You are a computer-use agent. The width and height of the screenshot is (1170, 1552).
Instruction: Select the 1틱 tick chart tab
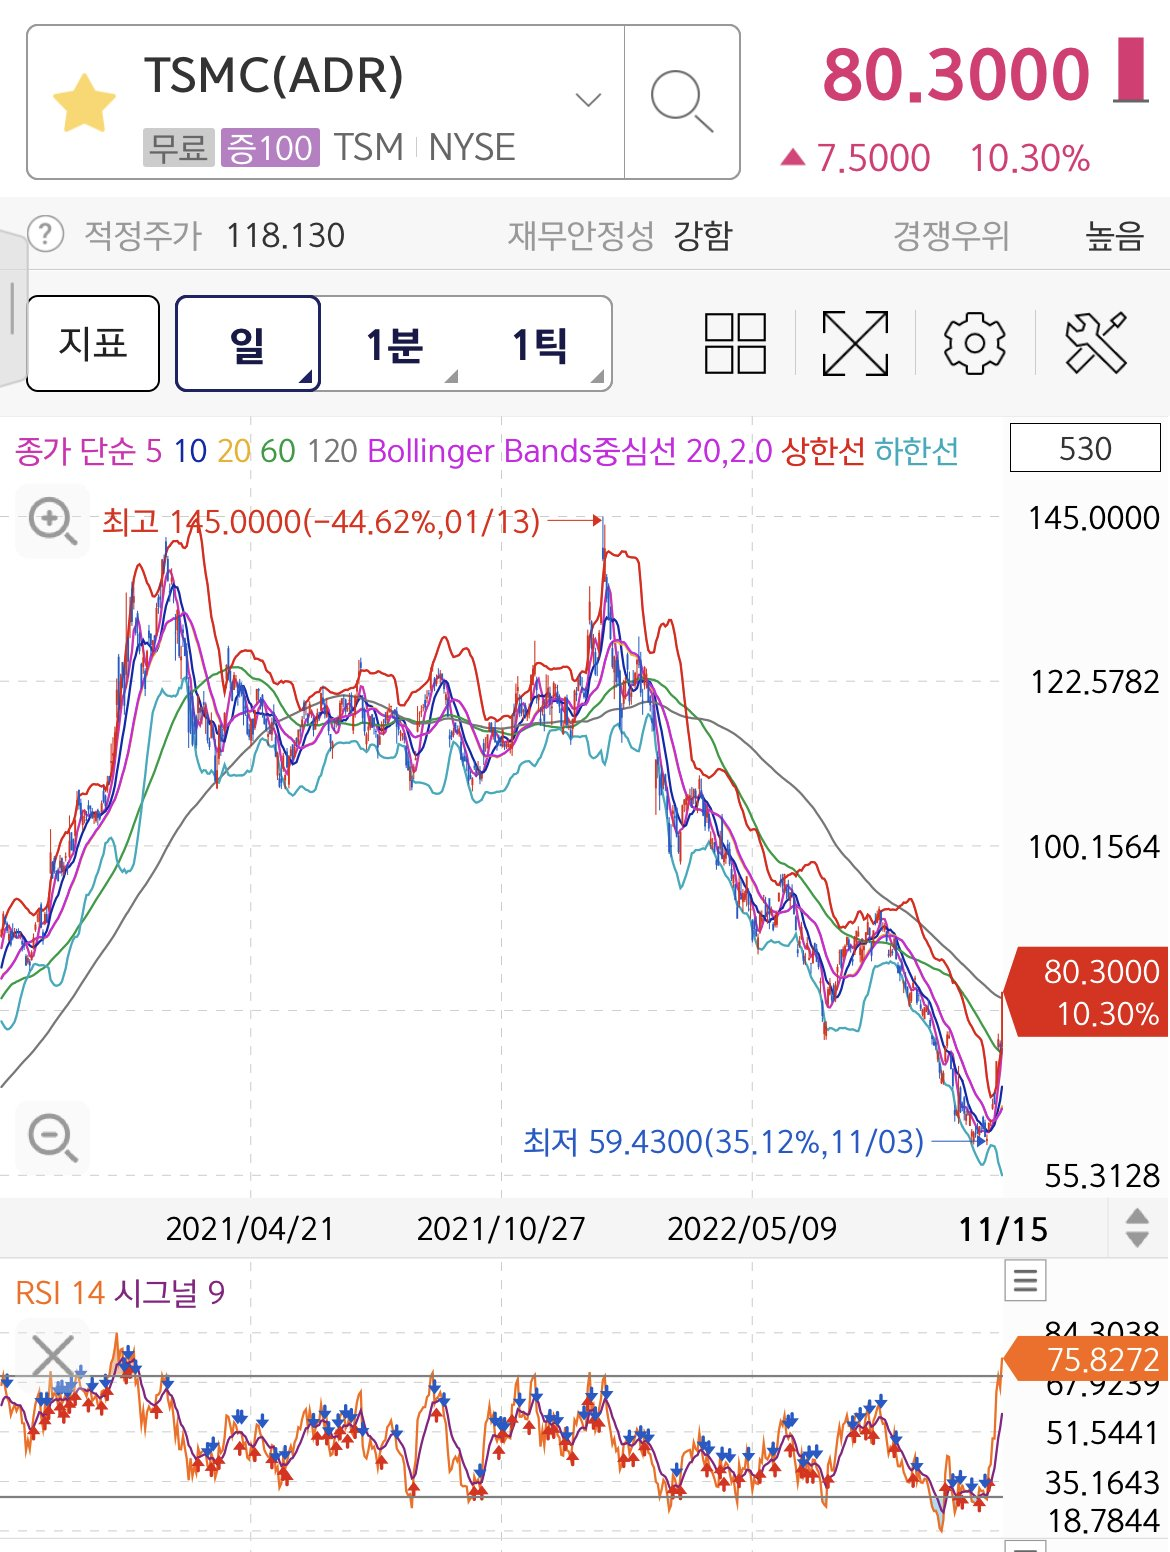coord(540,344)
